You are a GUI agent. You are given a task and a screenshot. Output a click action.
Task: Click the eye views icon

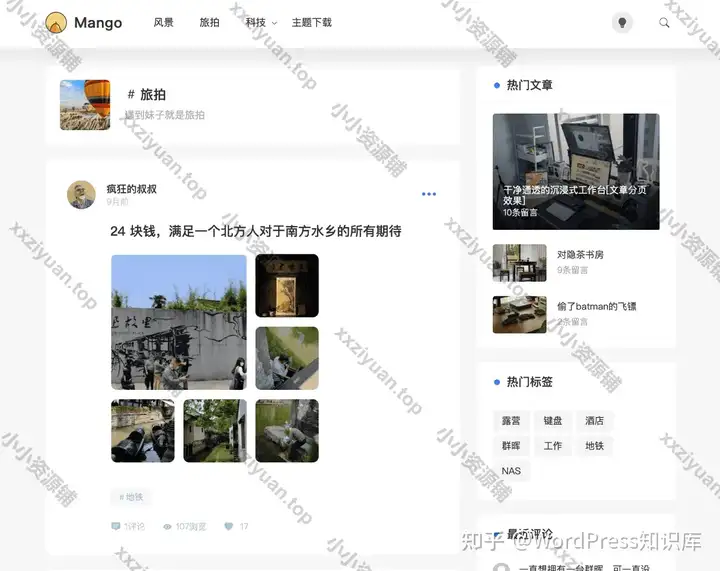coord(168,526)
